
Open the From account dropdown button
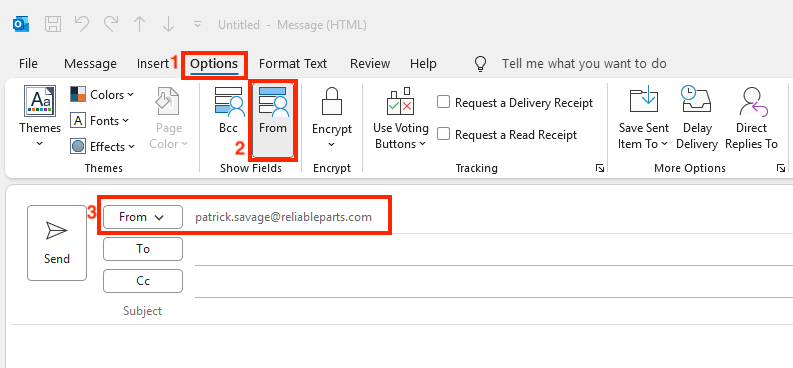(143, 217)
